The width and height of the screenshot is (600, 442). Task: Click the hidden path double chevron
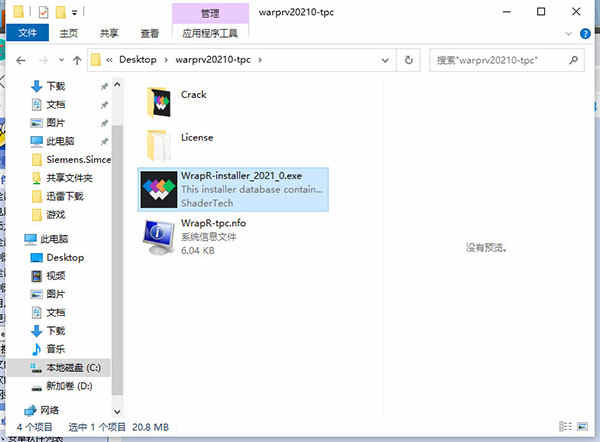[109, 60]
